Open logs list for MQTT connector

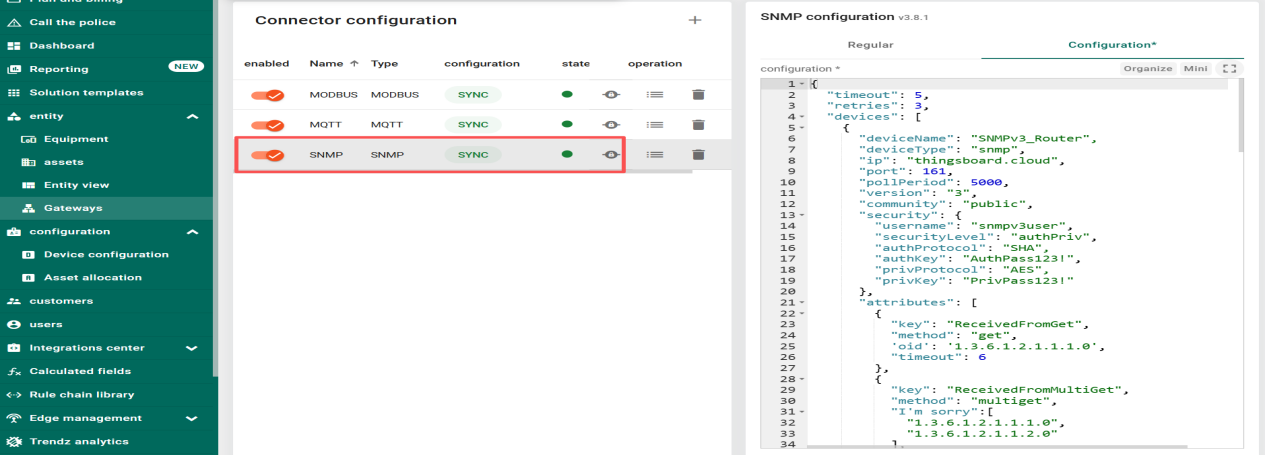[655, 125]
